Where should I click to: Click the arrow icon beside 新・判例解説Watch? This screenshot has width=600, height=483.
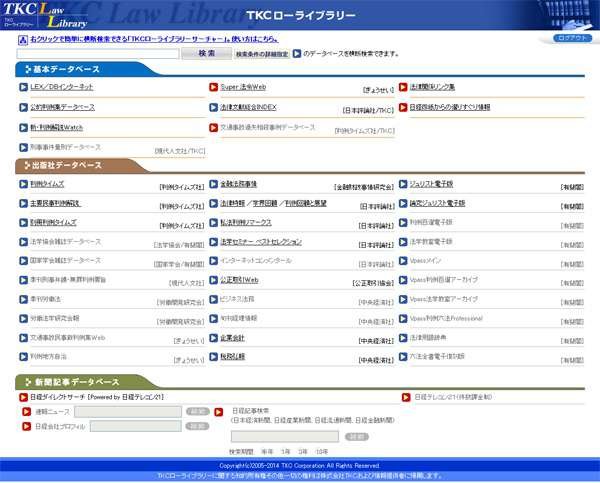23,128
